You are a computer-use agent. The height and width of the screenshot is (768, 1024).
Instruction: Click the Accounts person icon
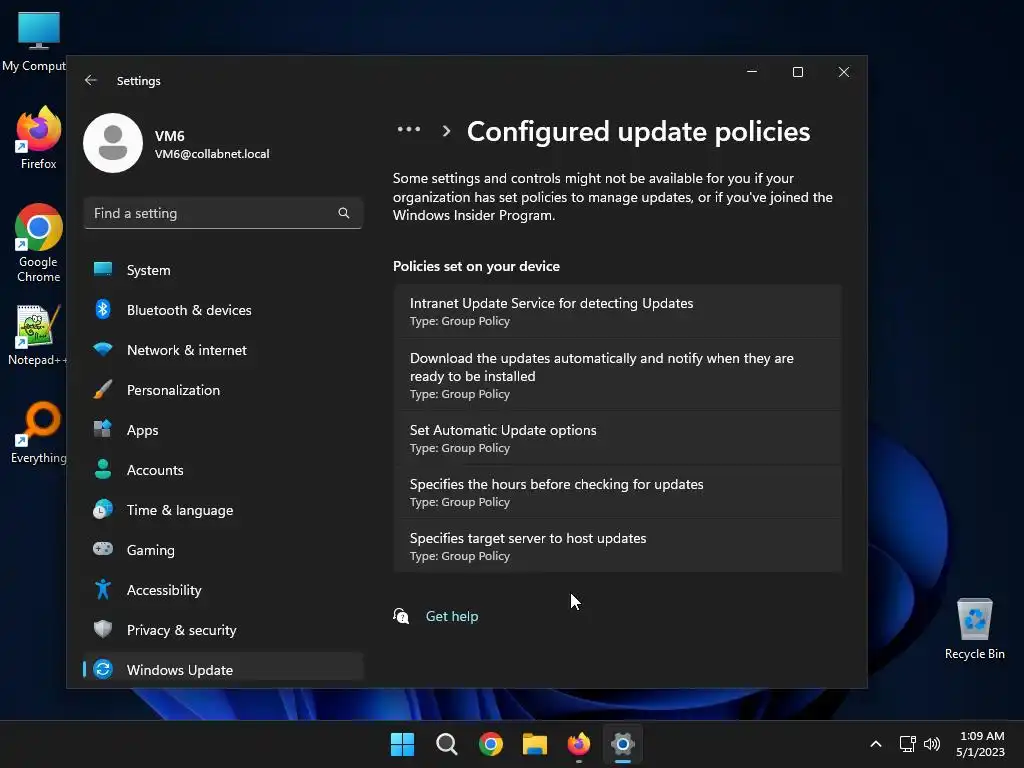click(x=103, y=469)
